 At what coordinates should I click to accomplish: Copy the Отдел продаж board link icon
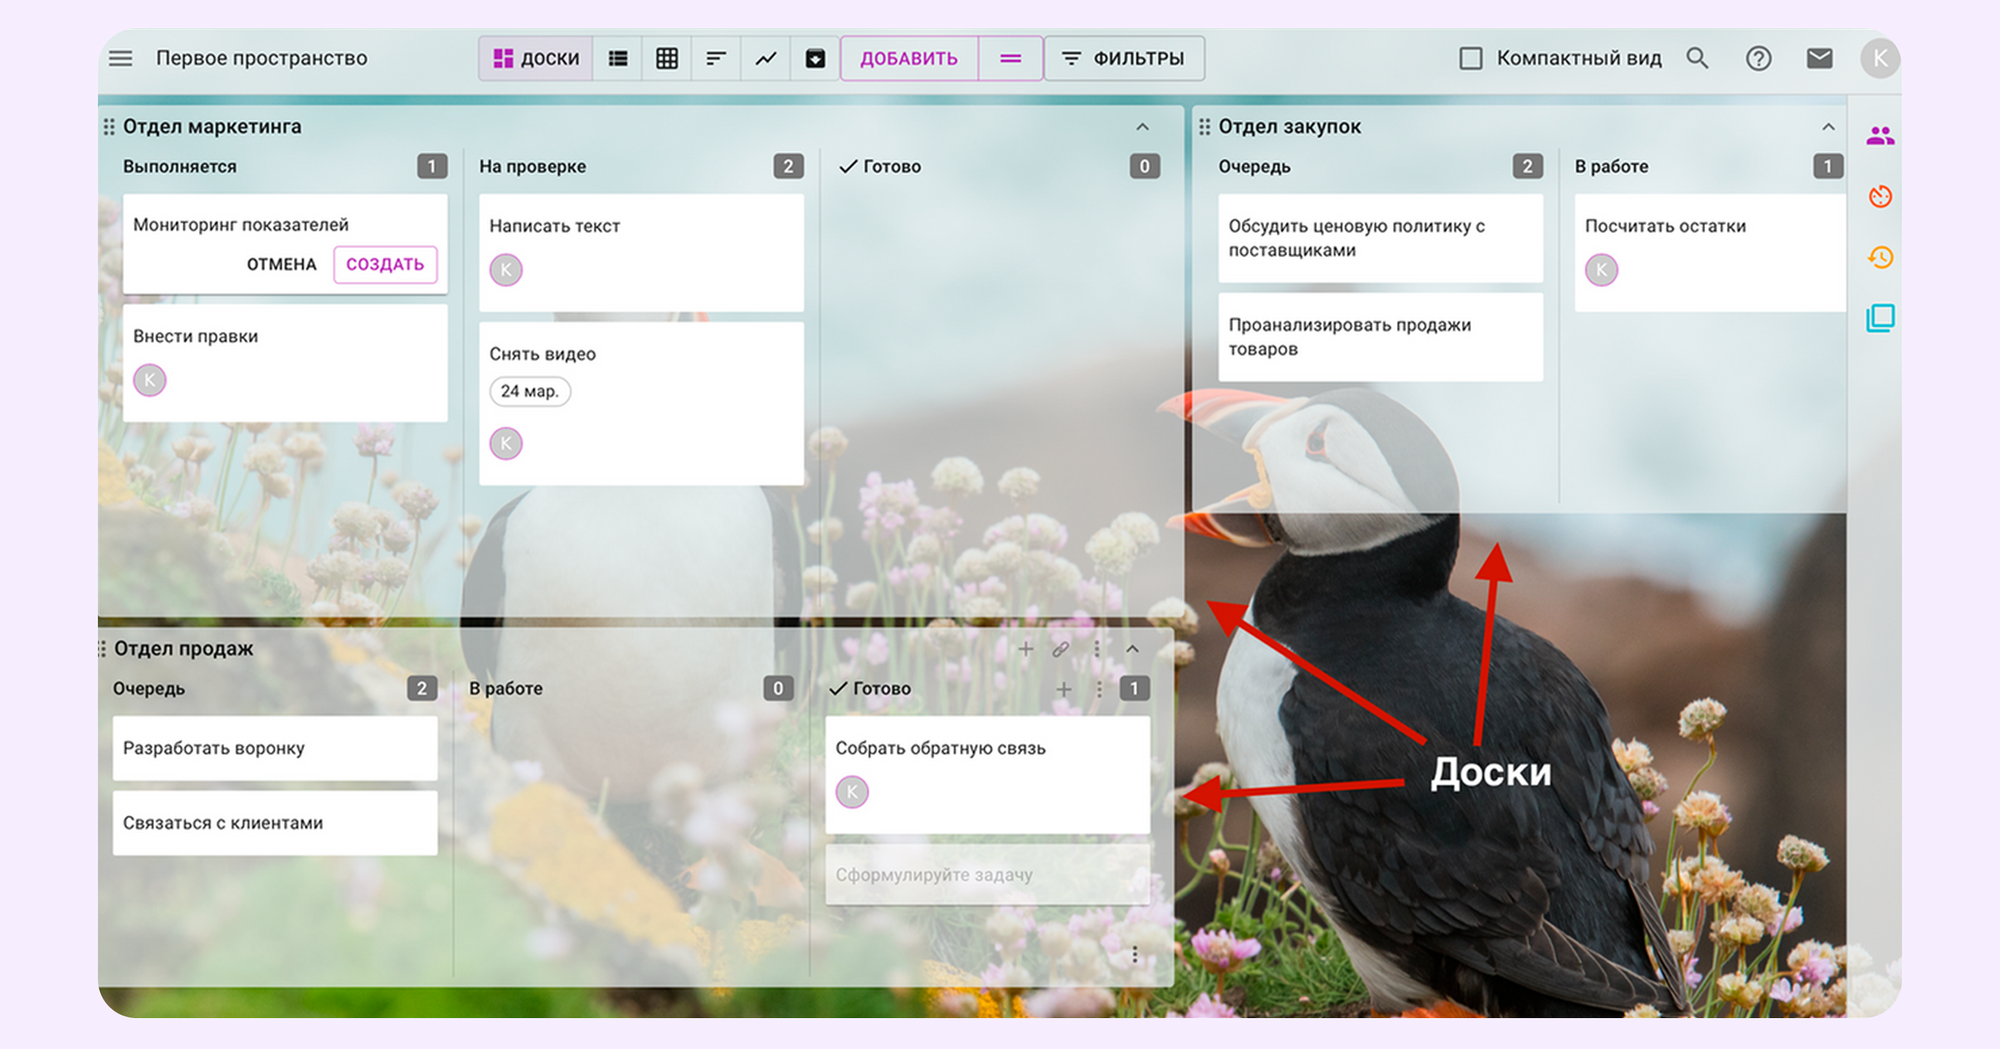point(1061,649)
